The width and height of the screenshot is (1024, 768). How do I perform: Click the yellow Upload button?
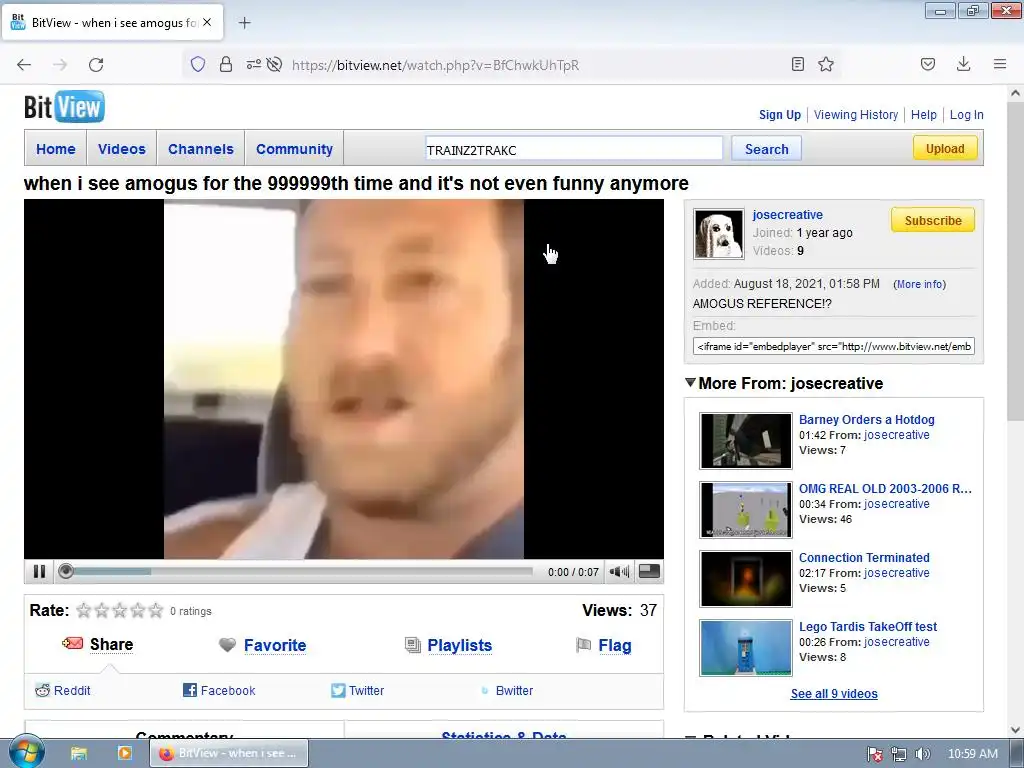945,148
